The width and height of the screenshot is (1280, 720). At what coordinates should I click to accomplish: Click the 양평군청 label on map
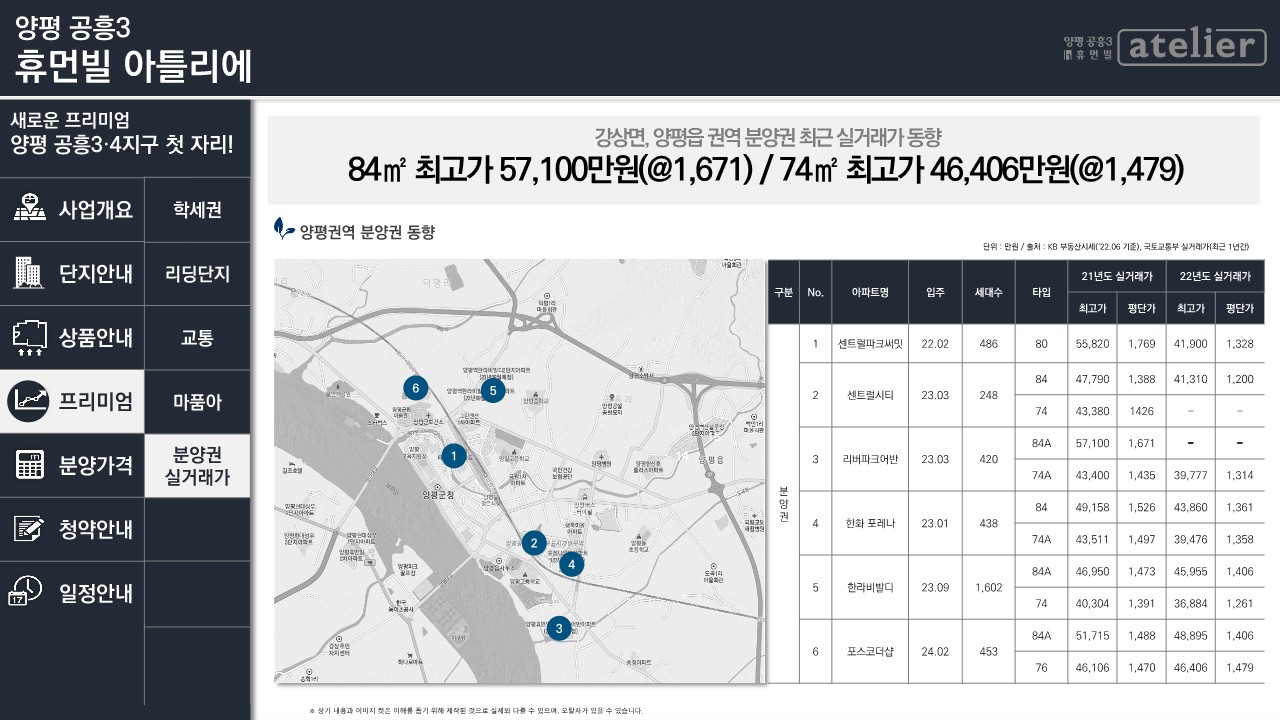coord(438,495)
